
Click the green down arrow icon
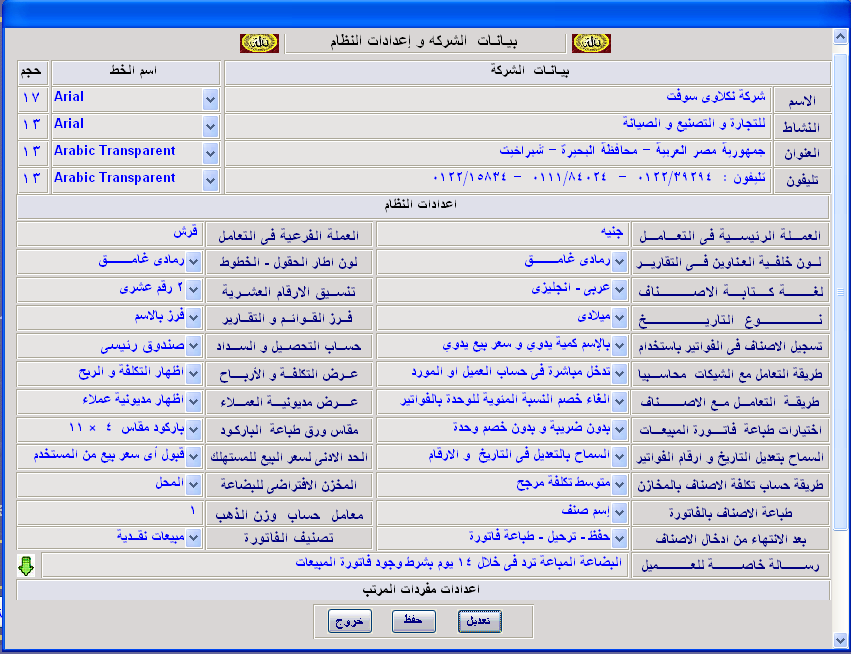pyautogui.click(x=27, y=565)
